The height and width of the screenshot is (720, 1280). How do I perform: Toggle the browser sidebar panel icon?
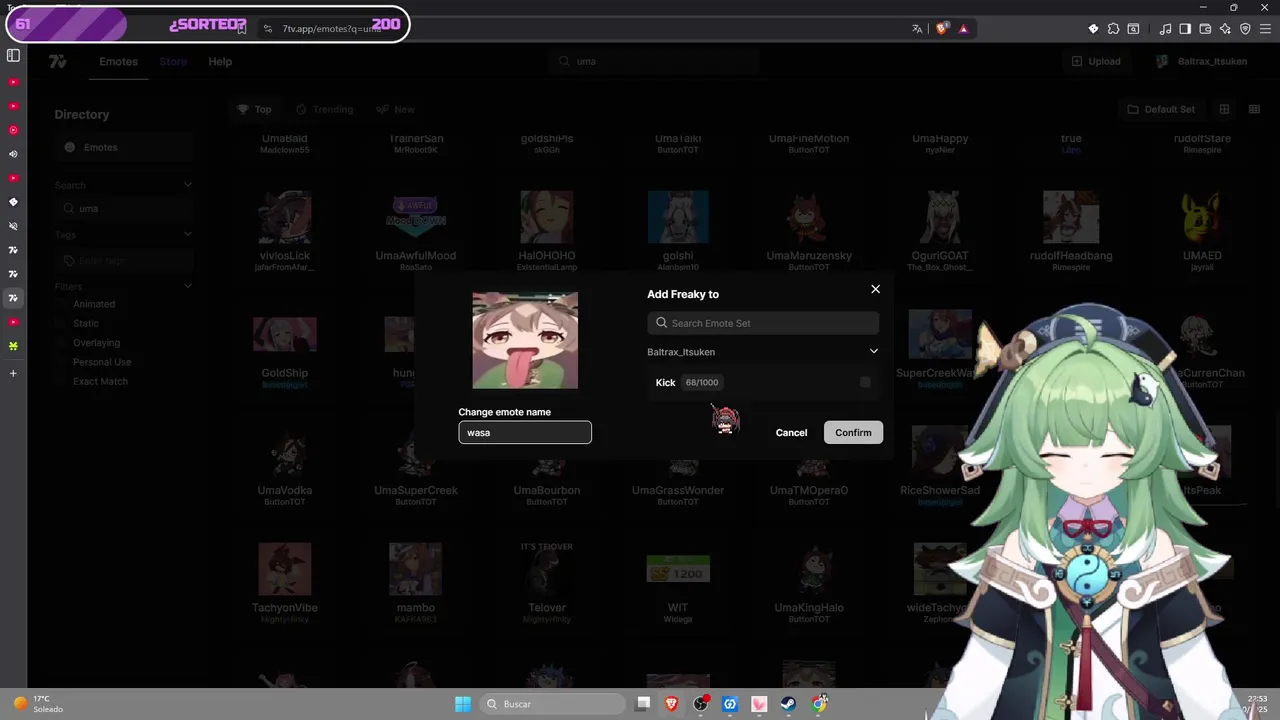point(1185,29)
